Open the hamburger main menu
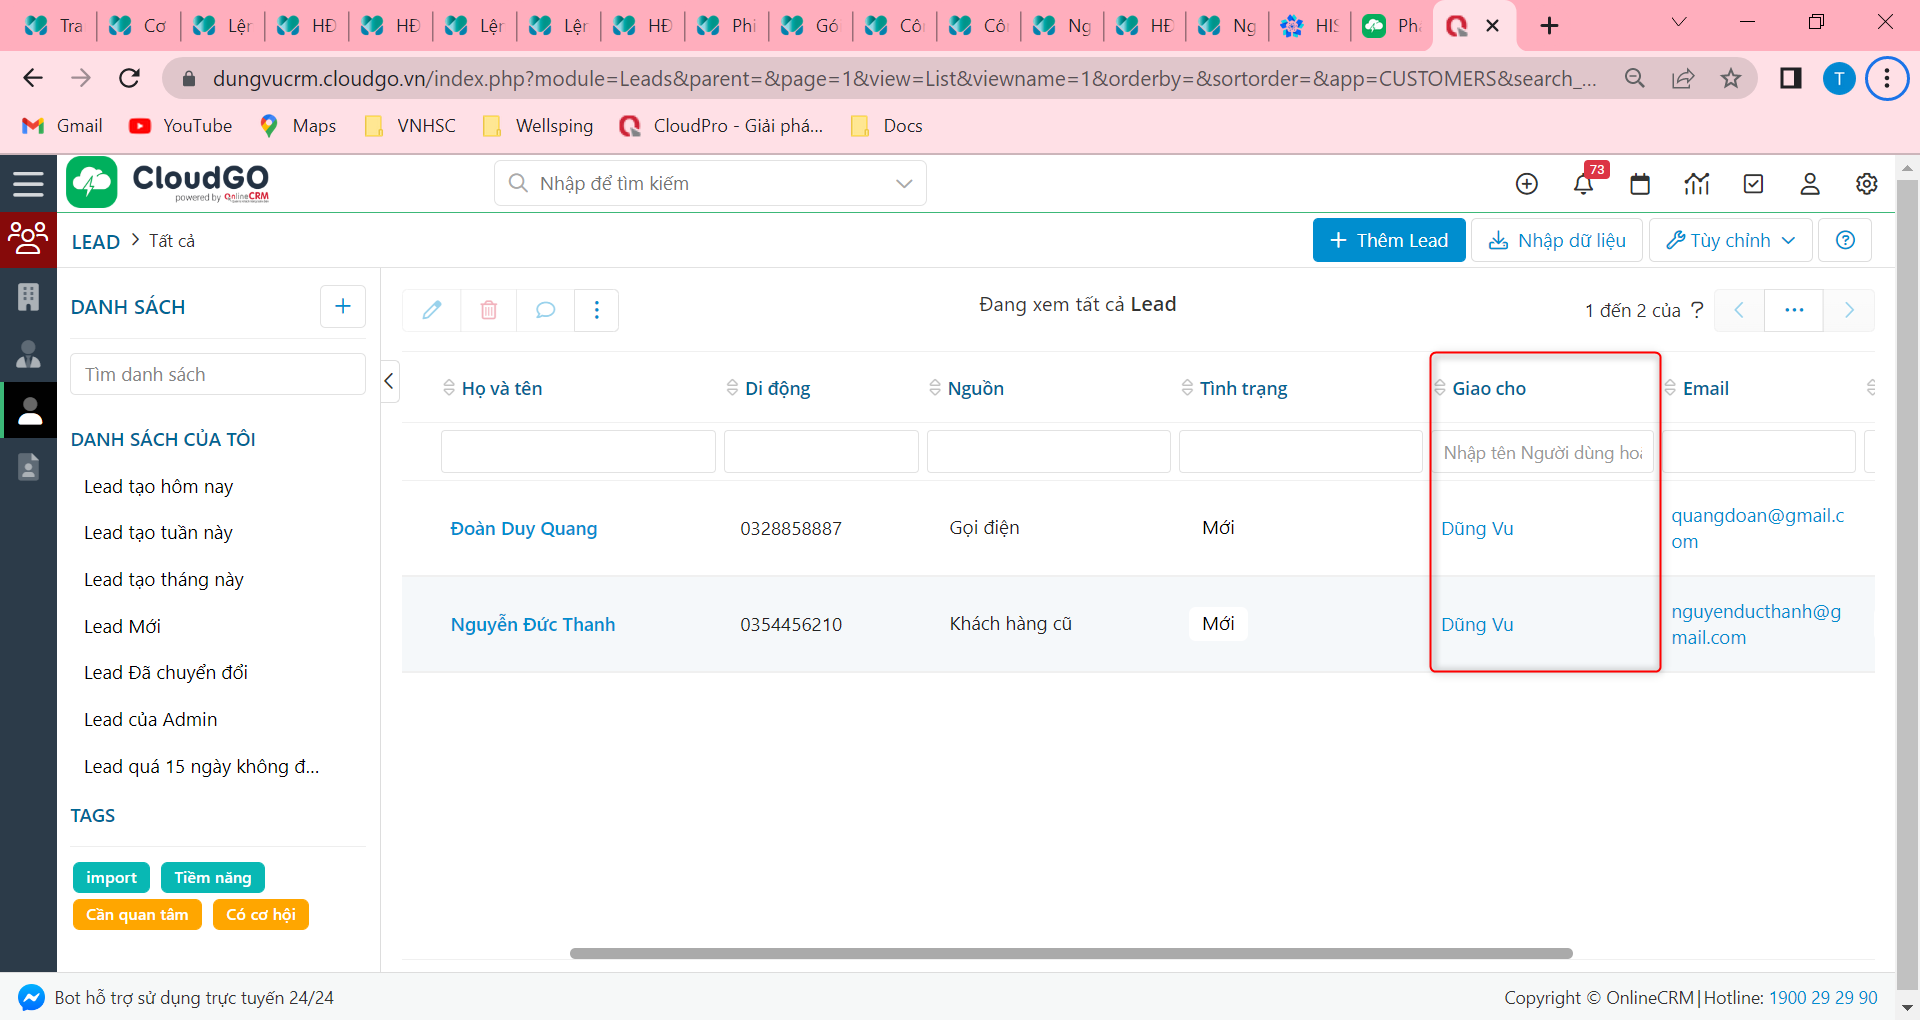Viewport: 1920px width, 1020px height. pos(28,184)
